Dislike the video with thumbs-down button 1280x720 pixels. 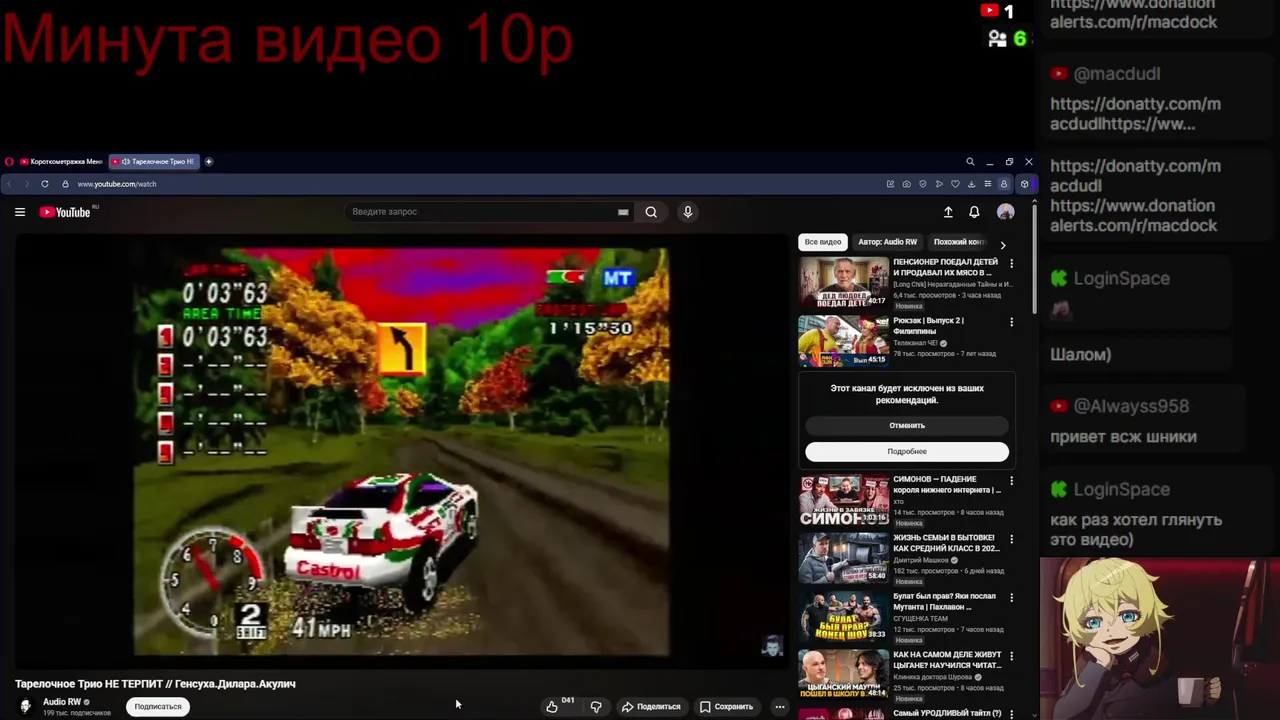coord(596,707)
